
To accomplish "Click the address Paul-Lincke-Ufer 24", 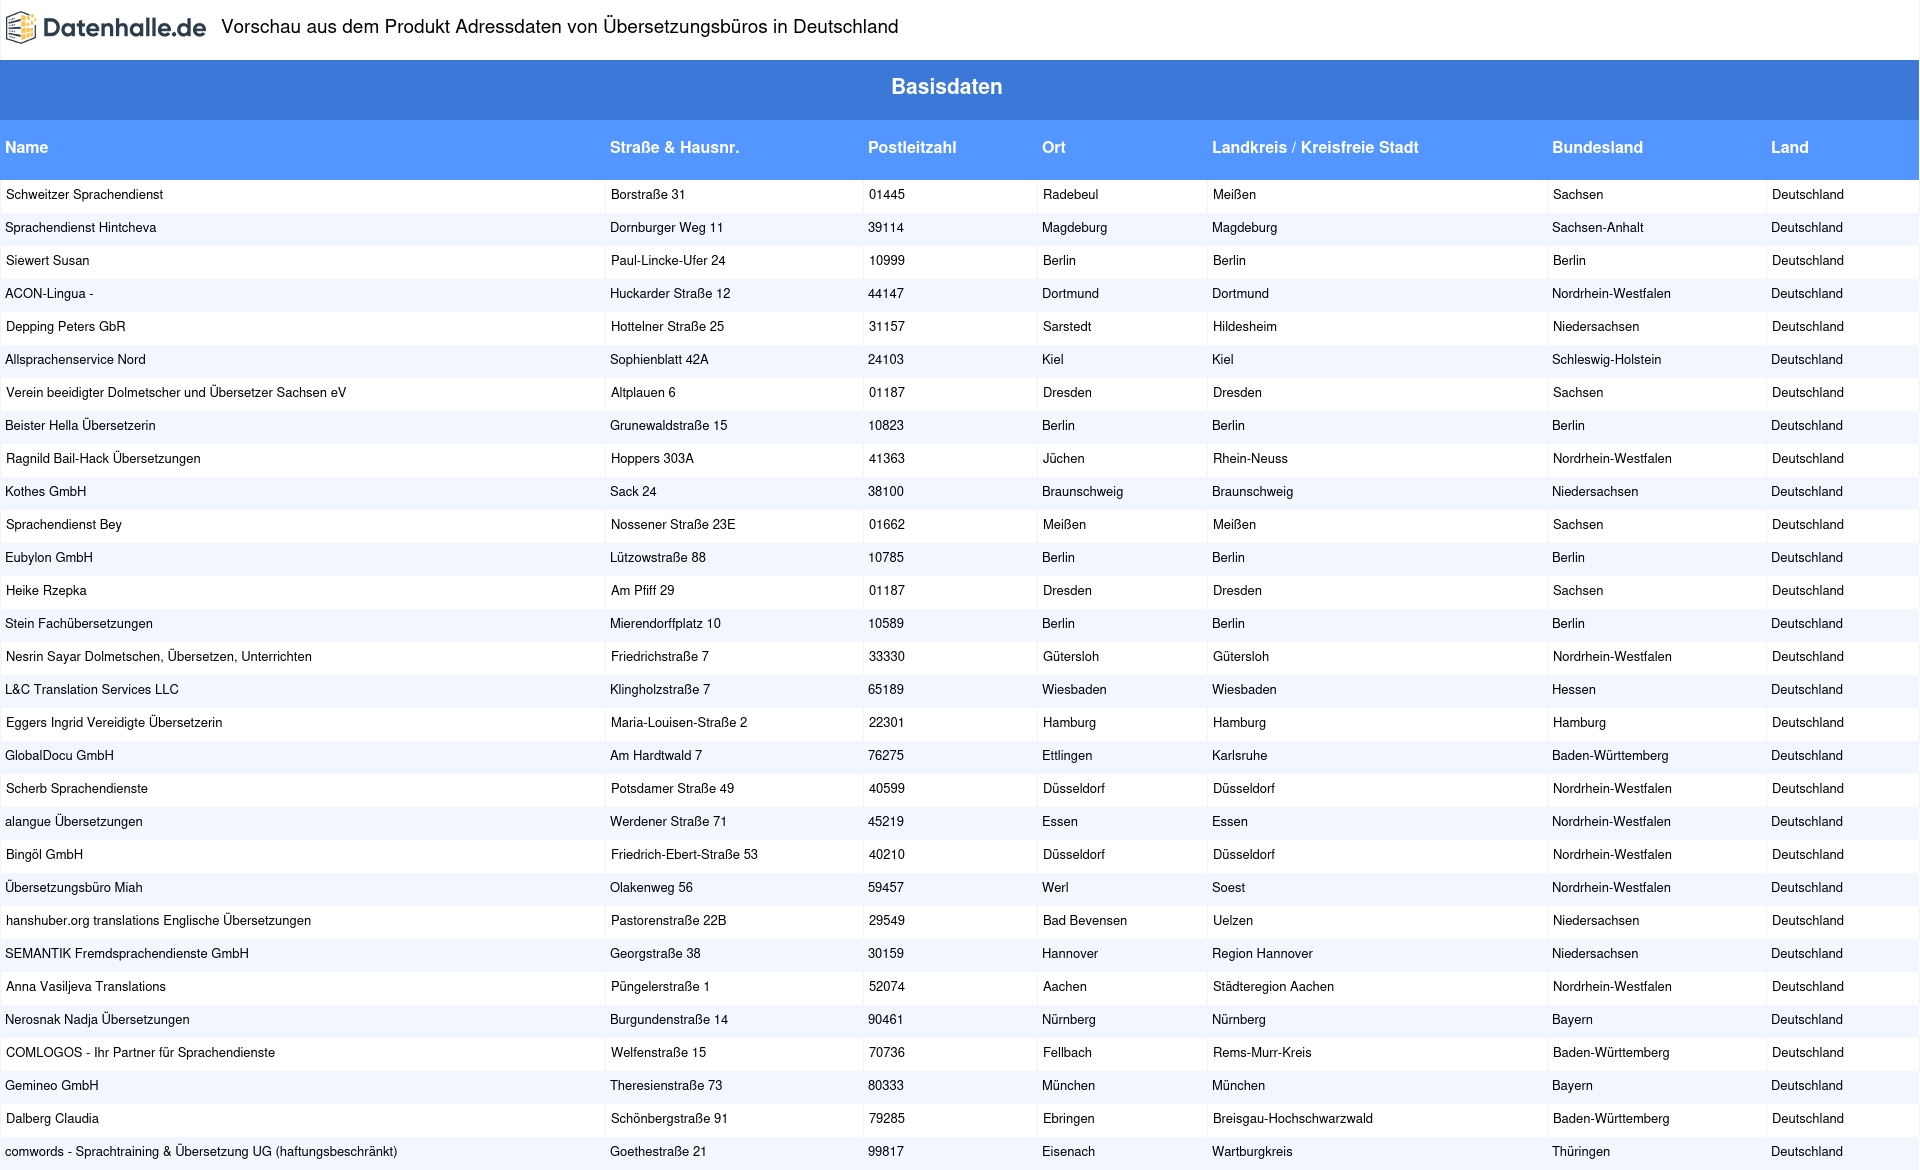I will point(668,261).
